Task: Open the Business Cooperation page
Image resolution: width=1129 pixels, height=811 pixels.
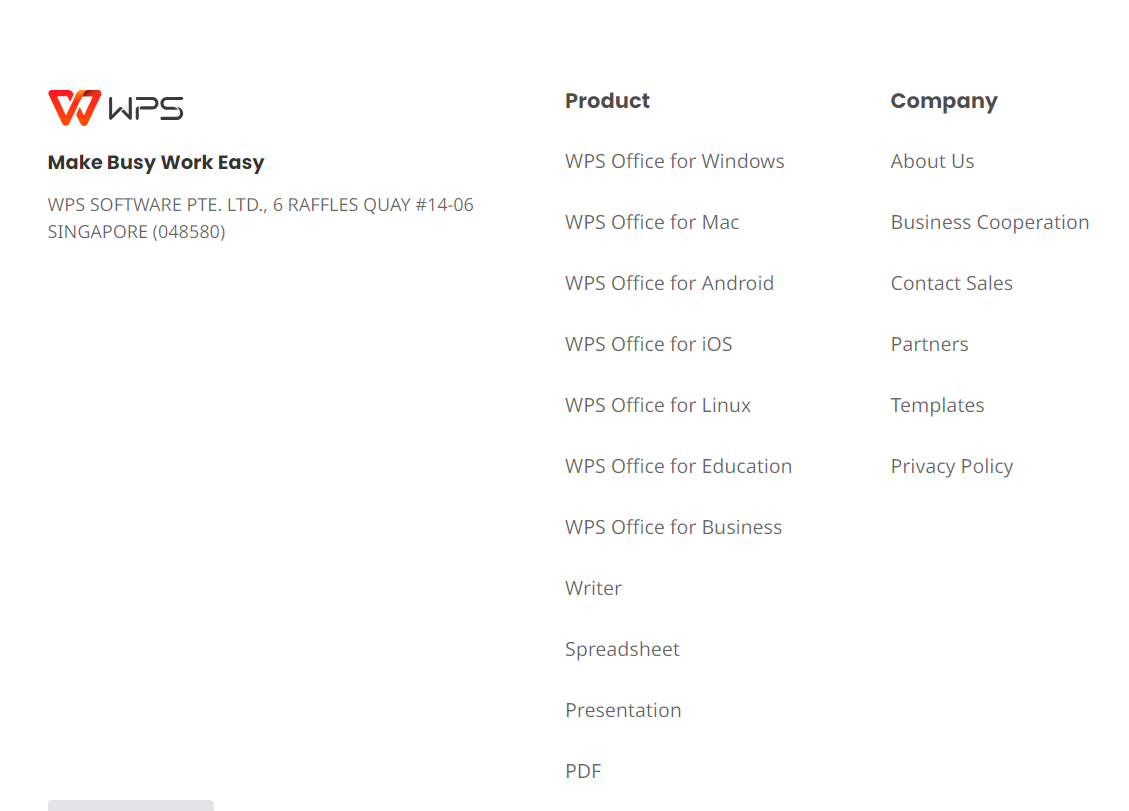Action: click(x=990, y=222)
